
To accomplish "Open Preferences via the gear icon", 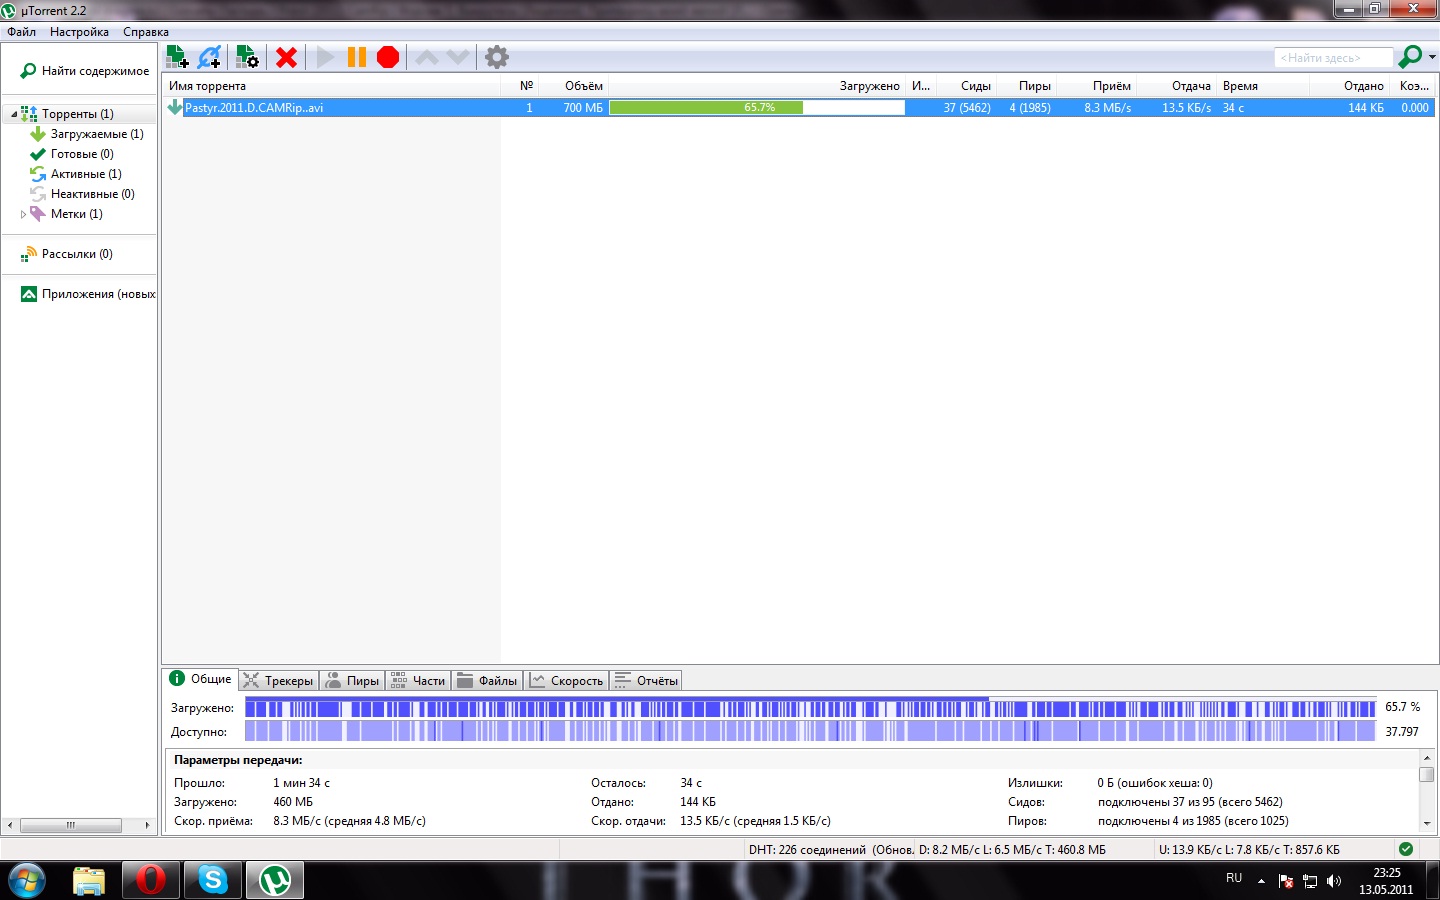I will 497,57.
